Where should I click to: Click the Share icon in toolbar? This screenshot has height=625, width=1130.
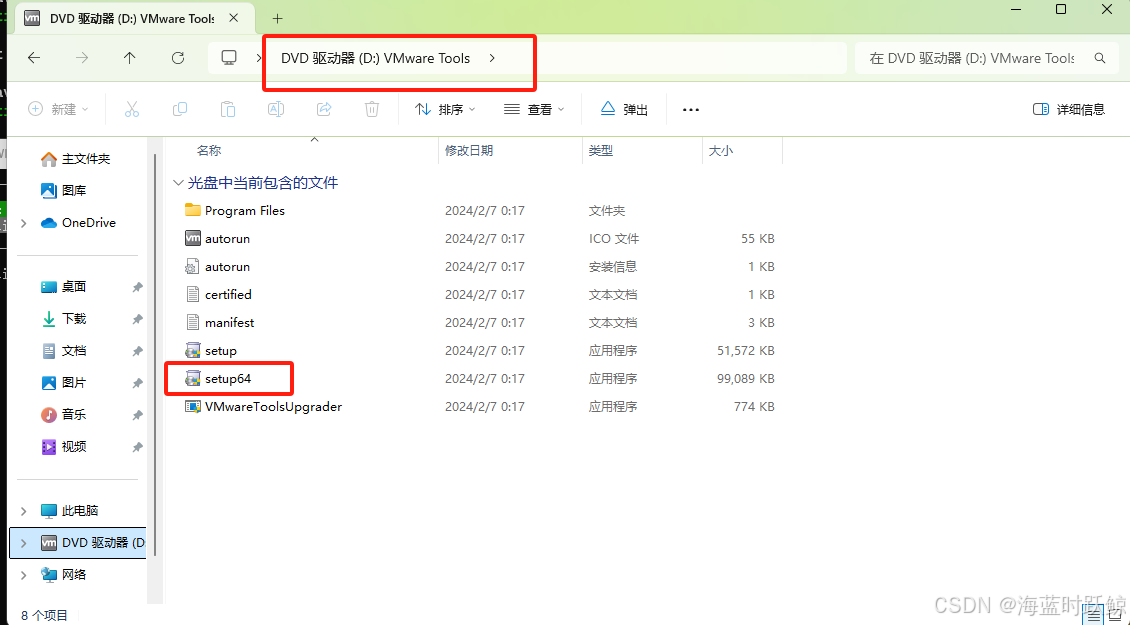[324, 109]
